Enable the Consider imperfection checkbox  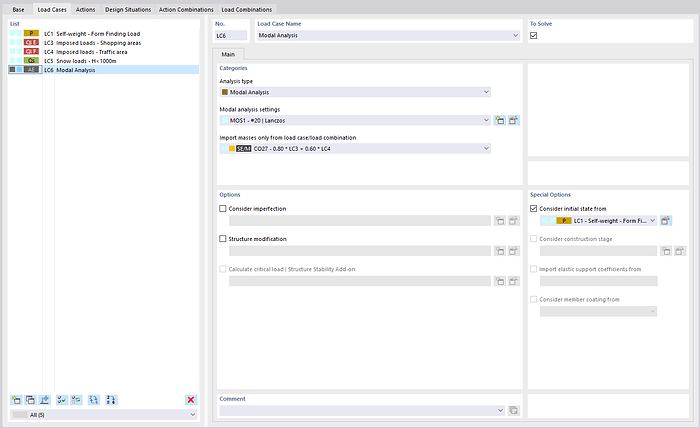click(x=223, y=209)
